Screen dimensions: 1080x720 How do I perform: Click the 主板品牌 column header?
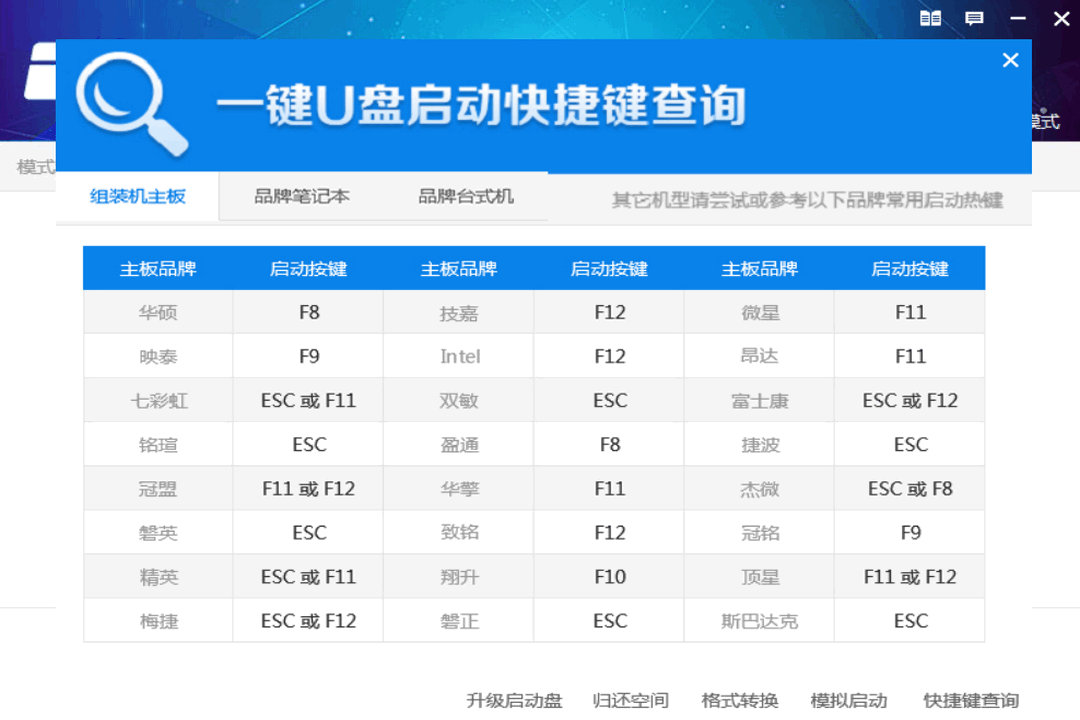pyautogui.click(x=157, y=268)
